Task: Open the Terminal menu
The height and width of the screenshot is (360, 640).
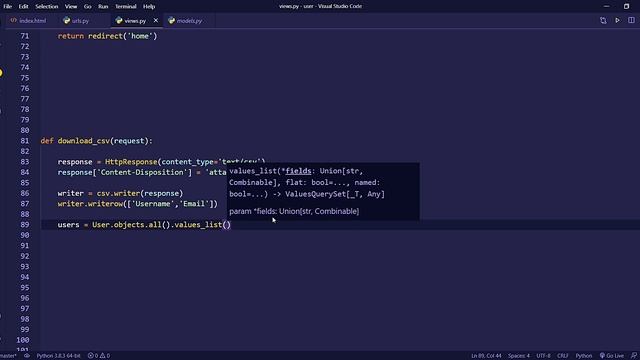Action: [125, 7]
